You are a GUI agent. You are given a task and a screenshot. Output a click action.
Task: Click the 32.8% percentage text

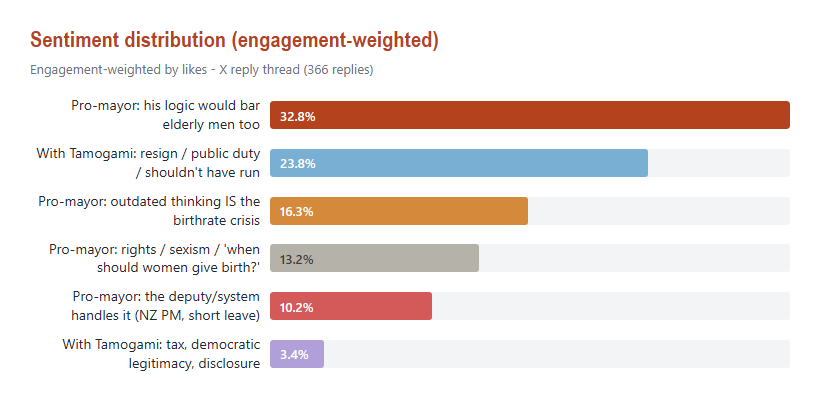(298, 117)
